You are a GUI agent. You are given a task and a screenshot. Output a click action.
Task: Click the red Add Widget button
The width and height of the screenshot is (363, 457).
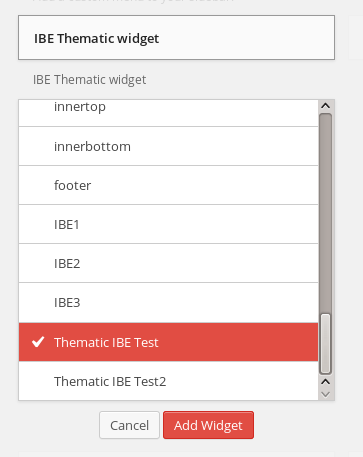pyautogui.click(x=208, y=425)
